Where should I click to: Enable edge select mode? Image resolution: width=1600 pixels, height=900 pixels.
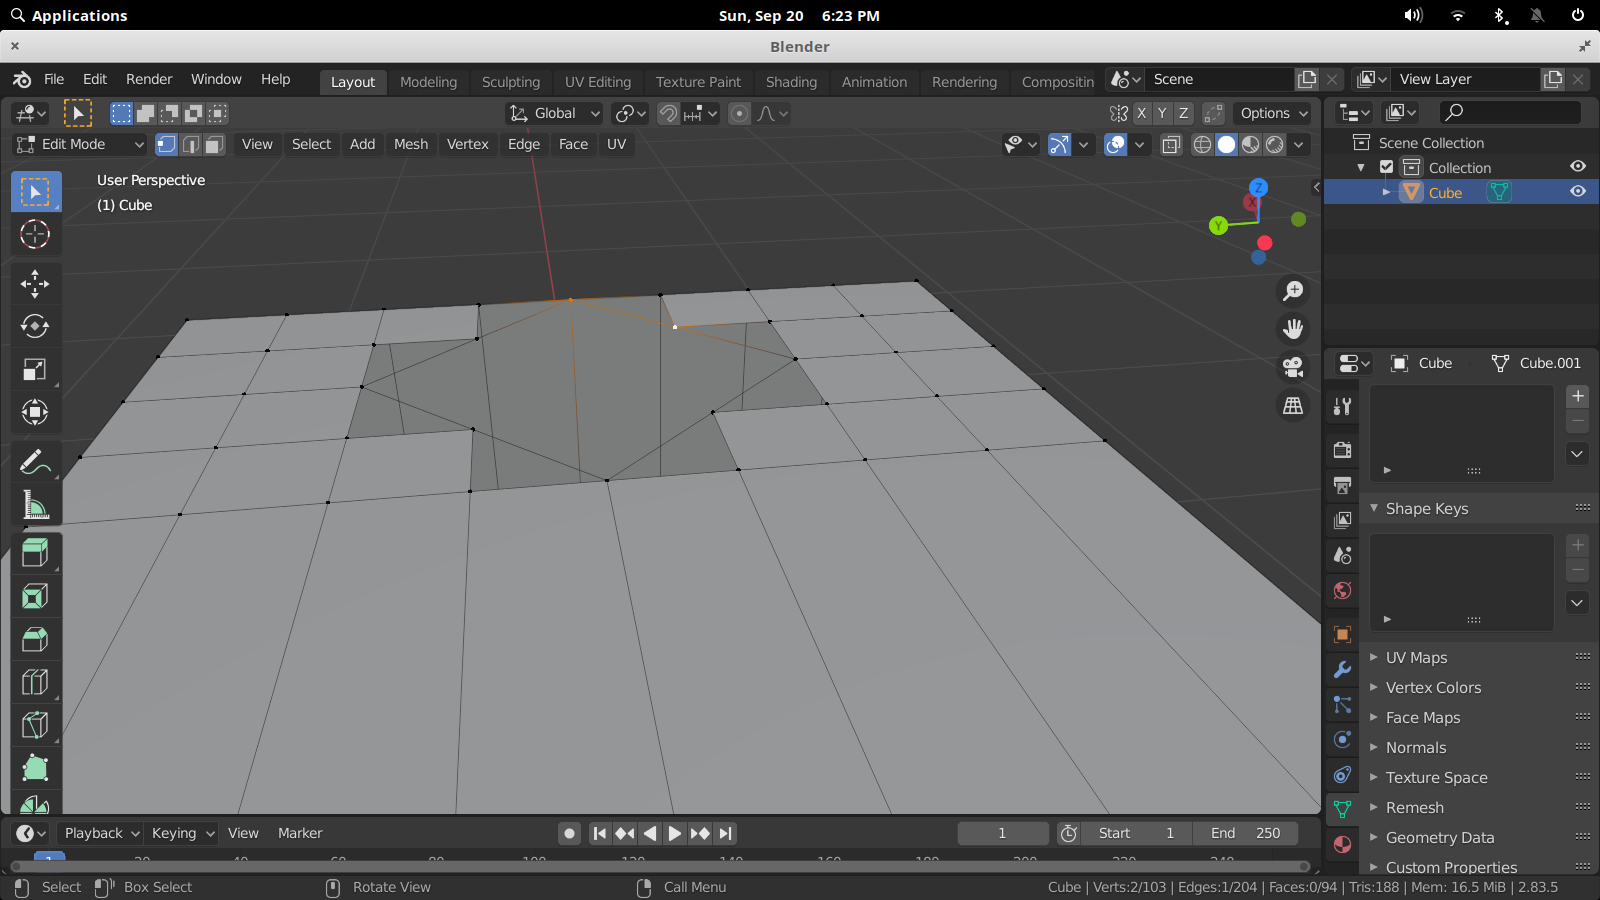click(190, 144)
